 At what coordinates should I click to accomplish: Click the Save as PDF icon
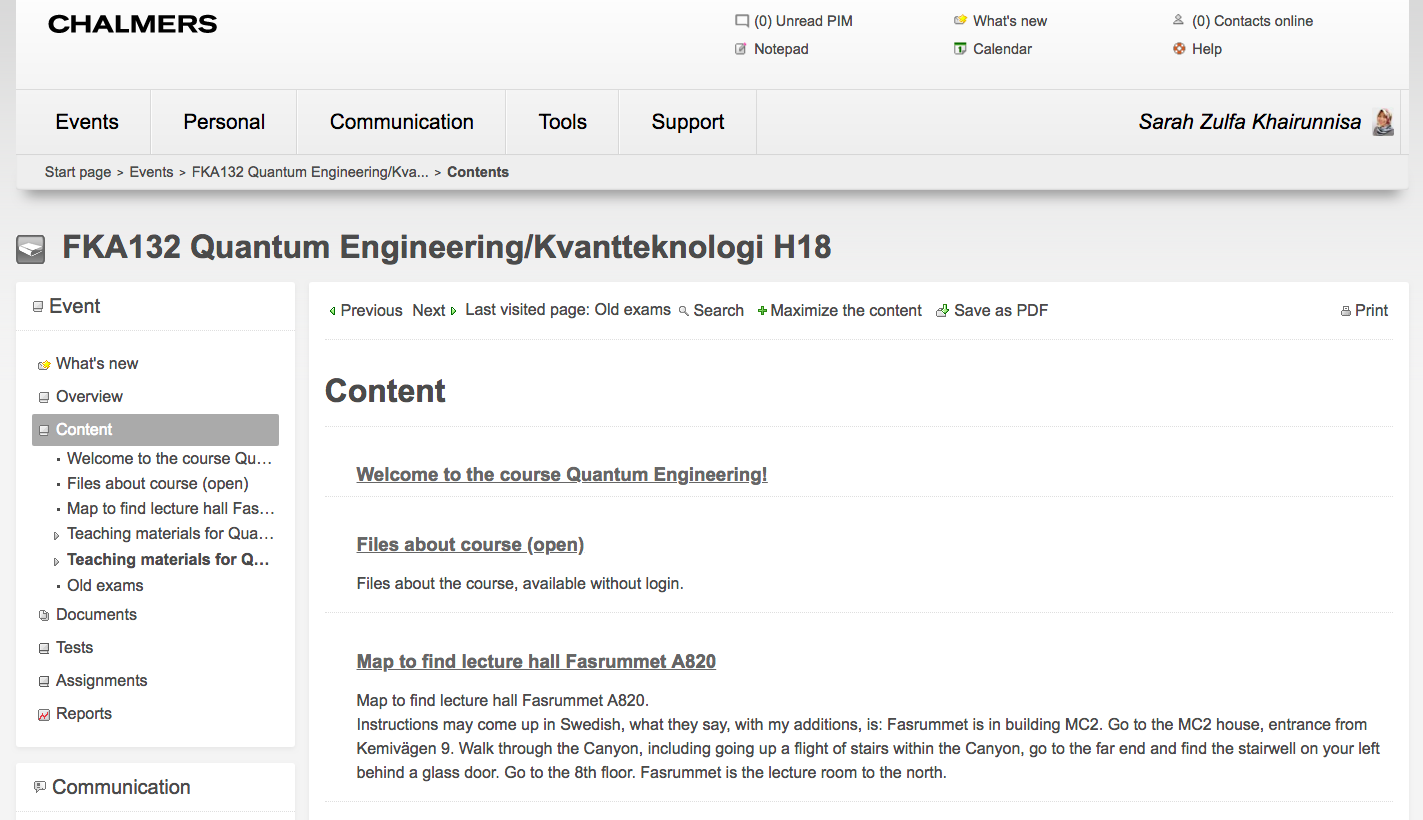click(x=942, y=311)
